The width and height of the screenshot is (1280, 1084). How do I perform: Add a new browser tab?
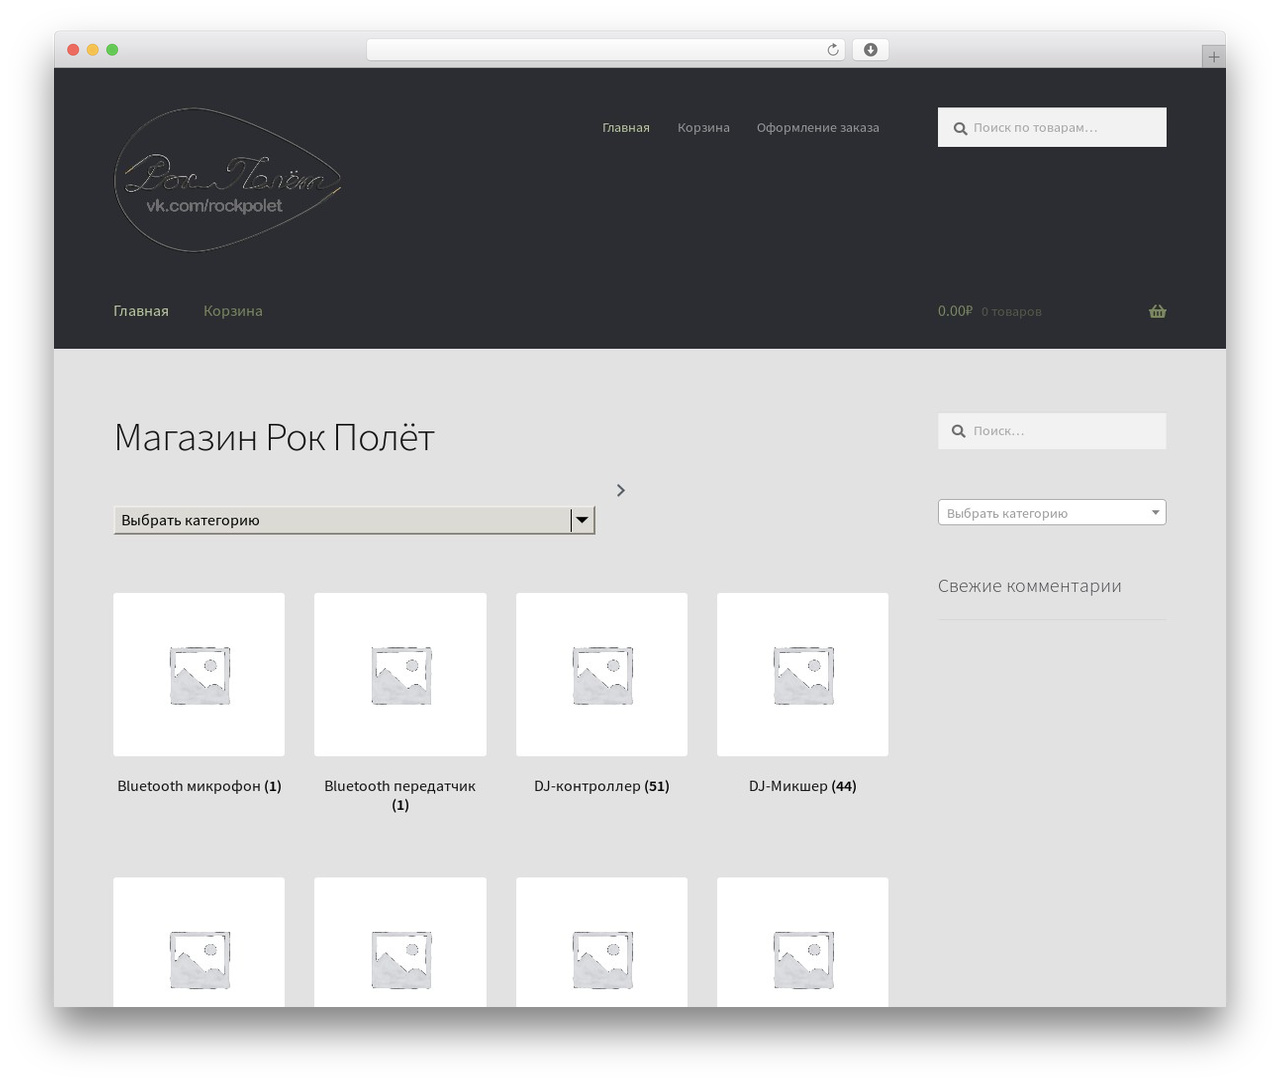click(1213, 57)
